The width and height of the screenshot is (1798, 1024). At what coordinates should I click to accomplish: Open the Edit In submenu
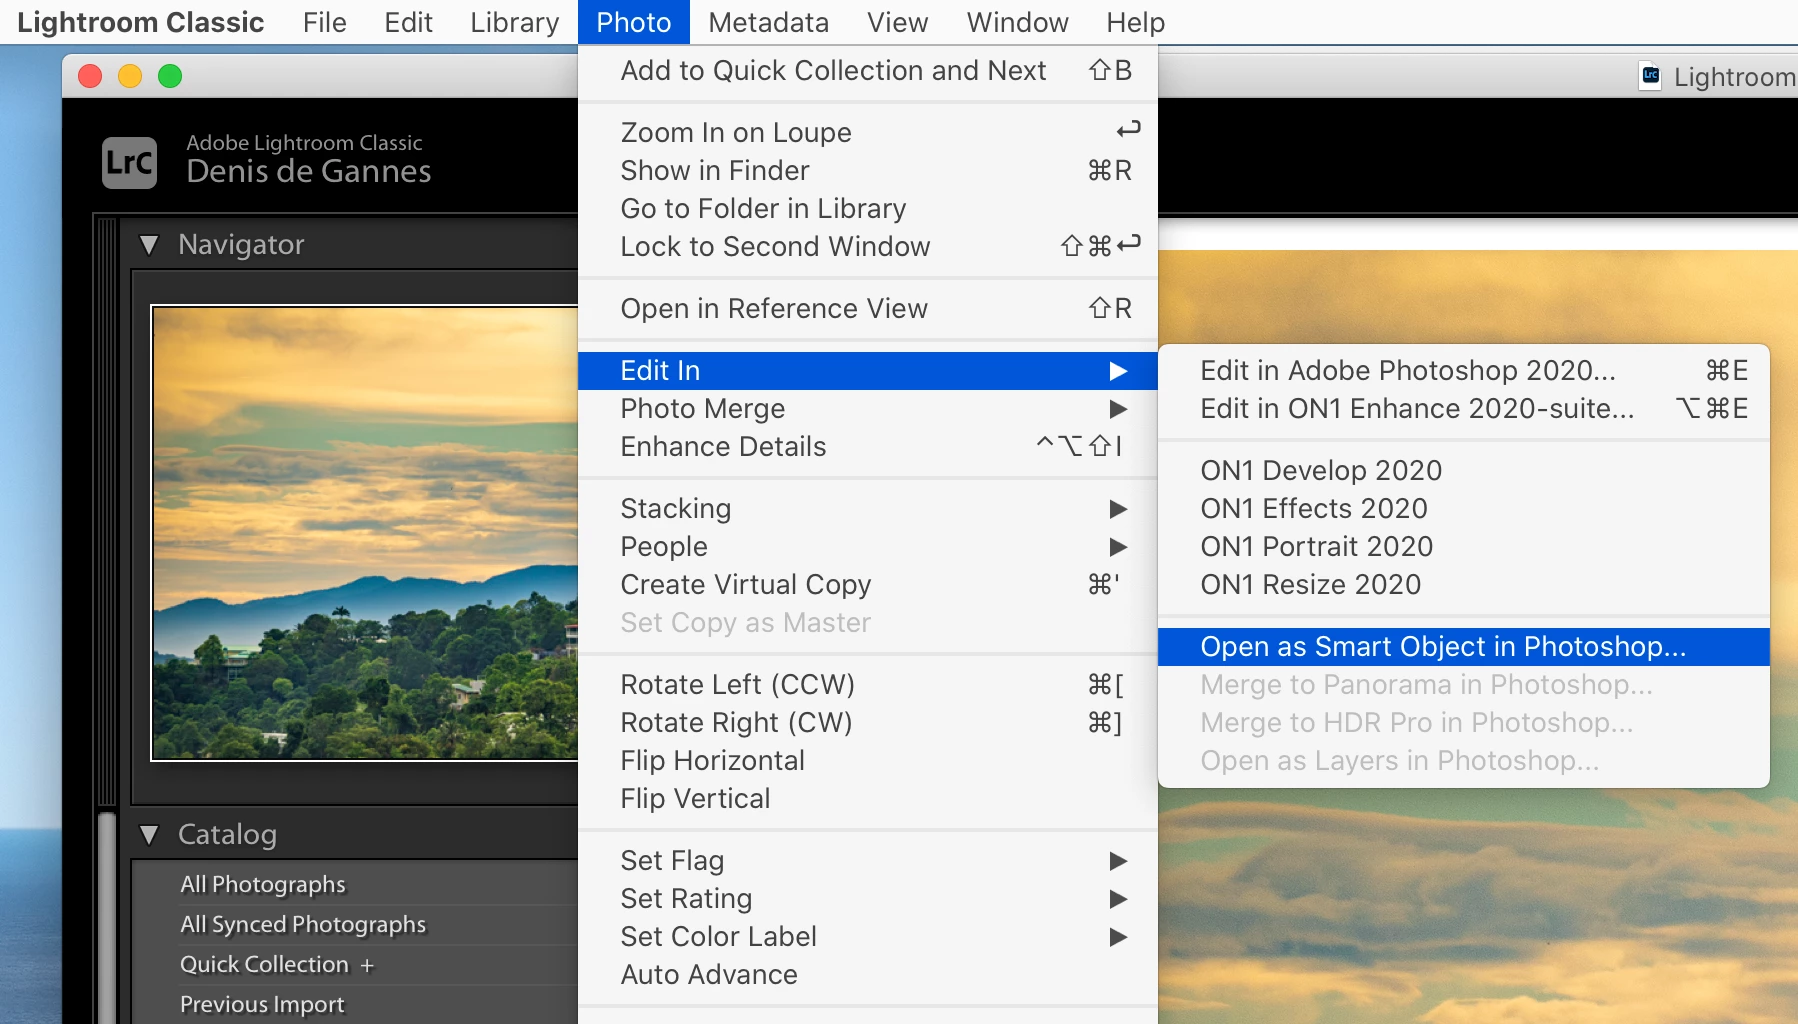pyautogui.click(x=868, y=371)
